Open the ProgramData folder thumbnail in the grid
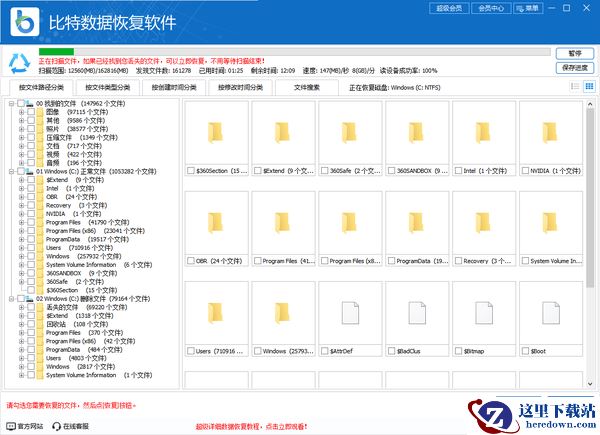The image size is (600, 435). coord(416,223)
